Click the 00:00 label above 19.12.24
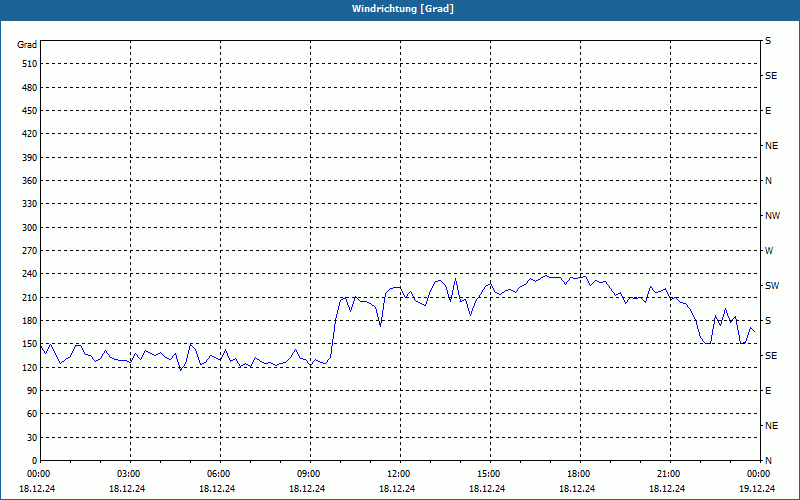 [x=759, y=474]
